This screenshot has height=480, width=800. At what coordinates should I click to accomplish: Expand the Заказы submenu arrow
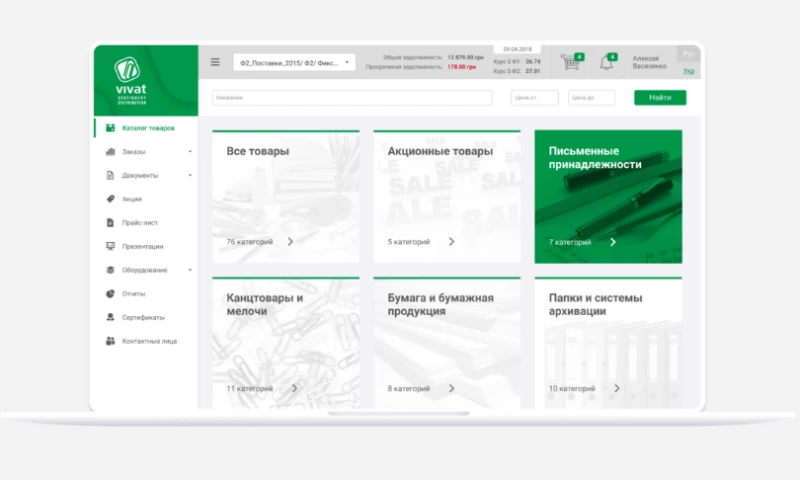point(190,152)
